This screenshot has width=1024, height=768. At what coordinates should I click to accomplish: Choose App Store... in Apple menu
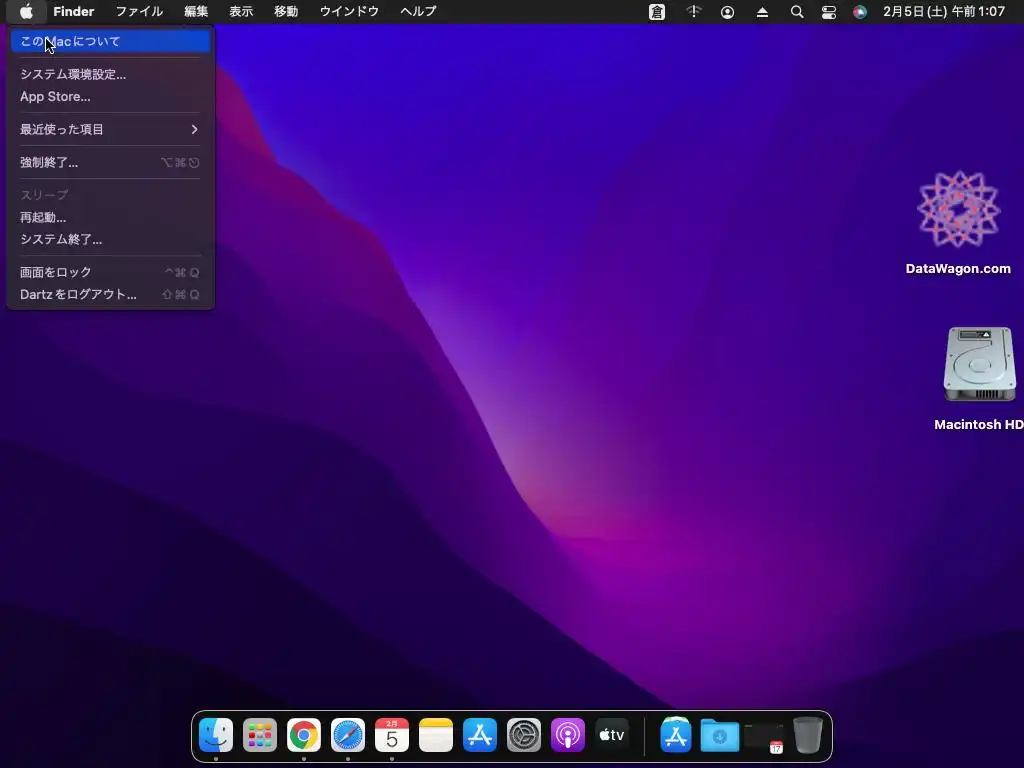pos(110,97)
